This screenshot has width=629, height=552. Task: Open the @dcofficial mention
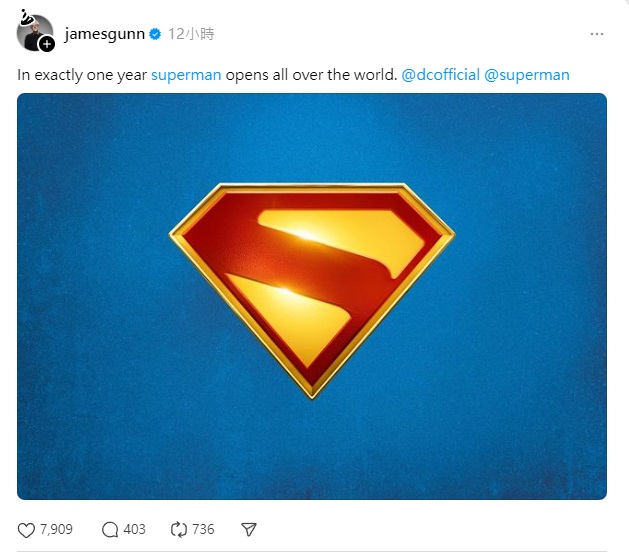[x=440, y=75]
